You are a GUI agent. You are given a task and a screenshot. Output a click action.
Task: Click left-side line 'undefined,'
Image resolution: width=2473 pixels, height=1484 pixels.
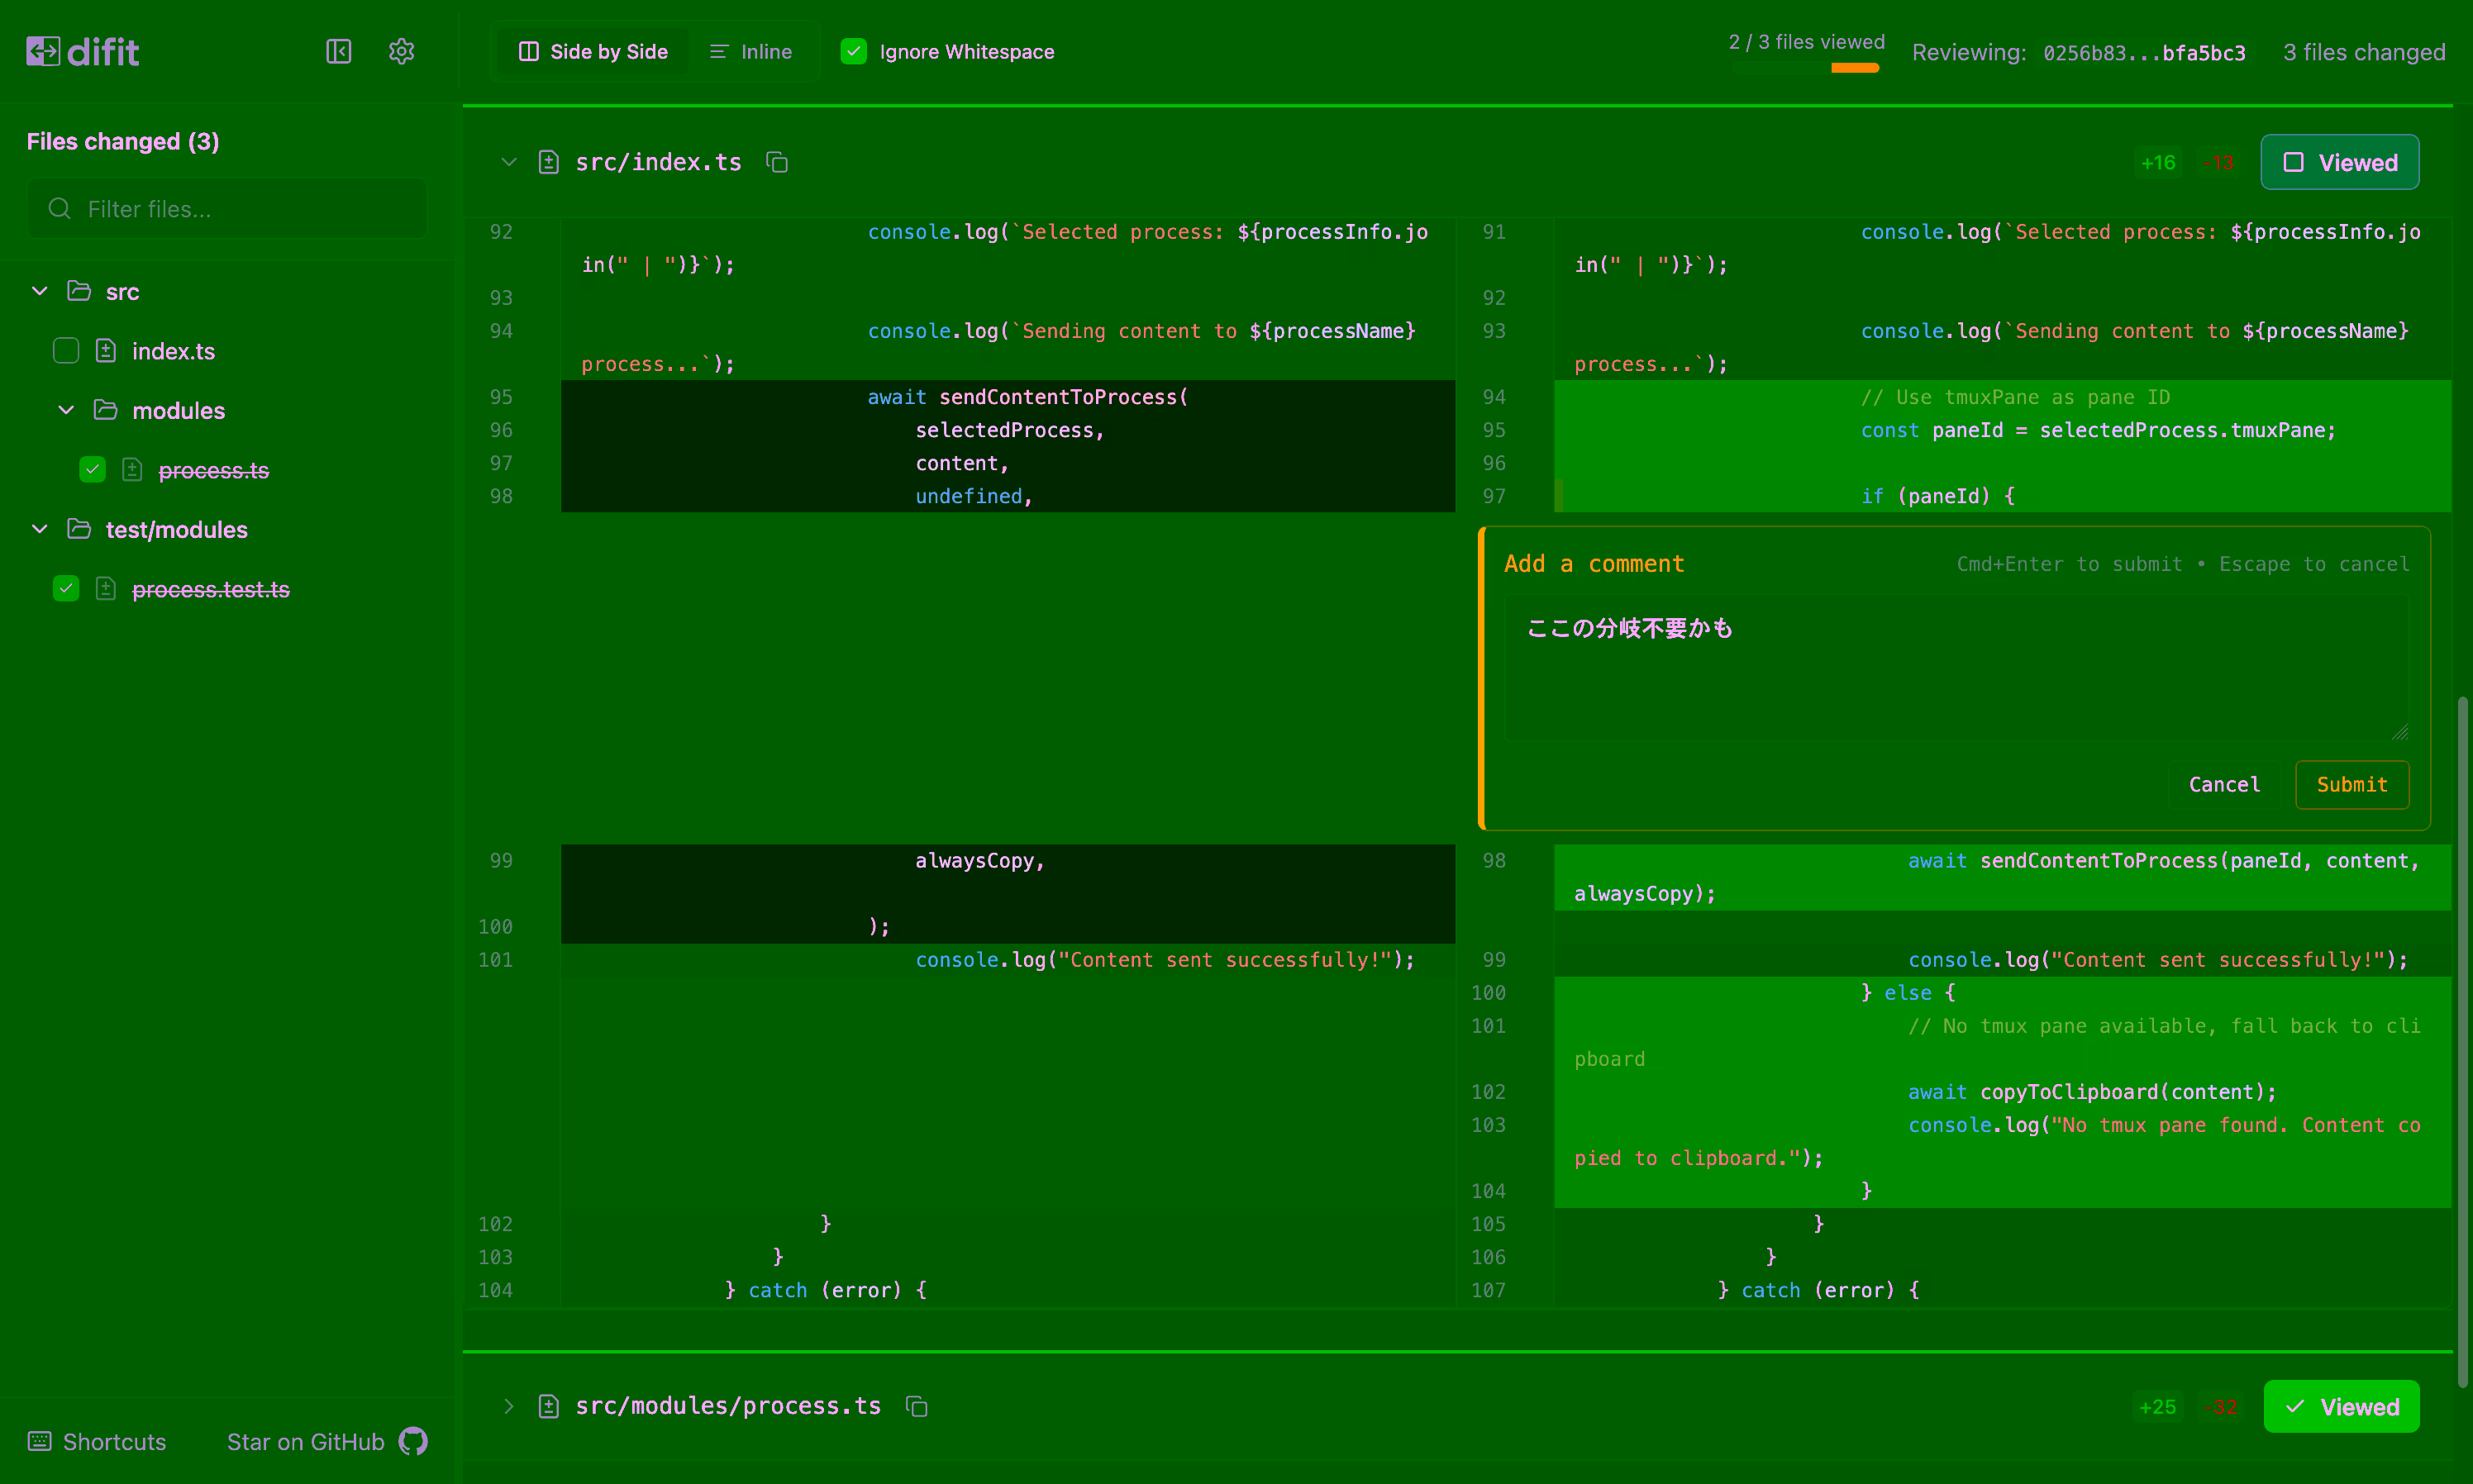973,496
